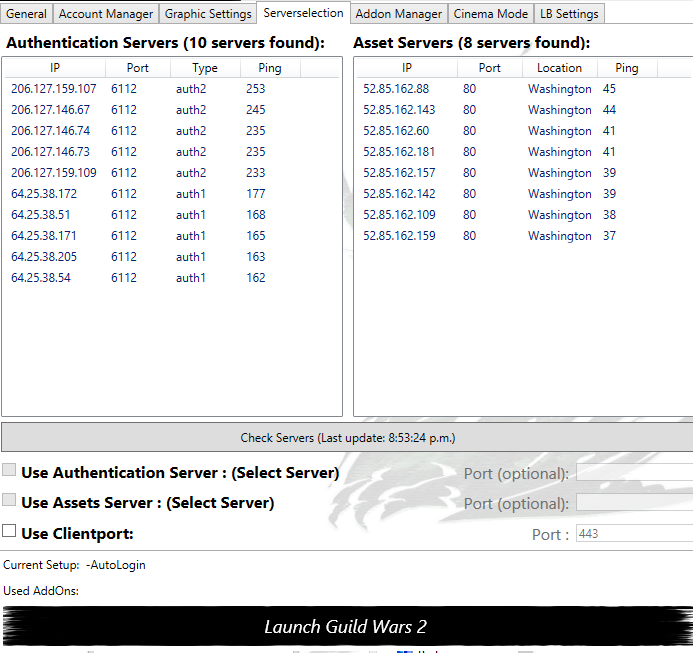693x653 pixels.
Task: Click the Authentication Server optional port field
Action: pyautogui.click(x=635, y=472)
